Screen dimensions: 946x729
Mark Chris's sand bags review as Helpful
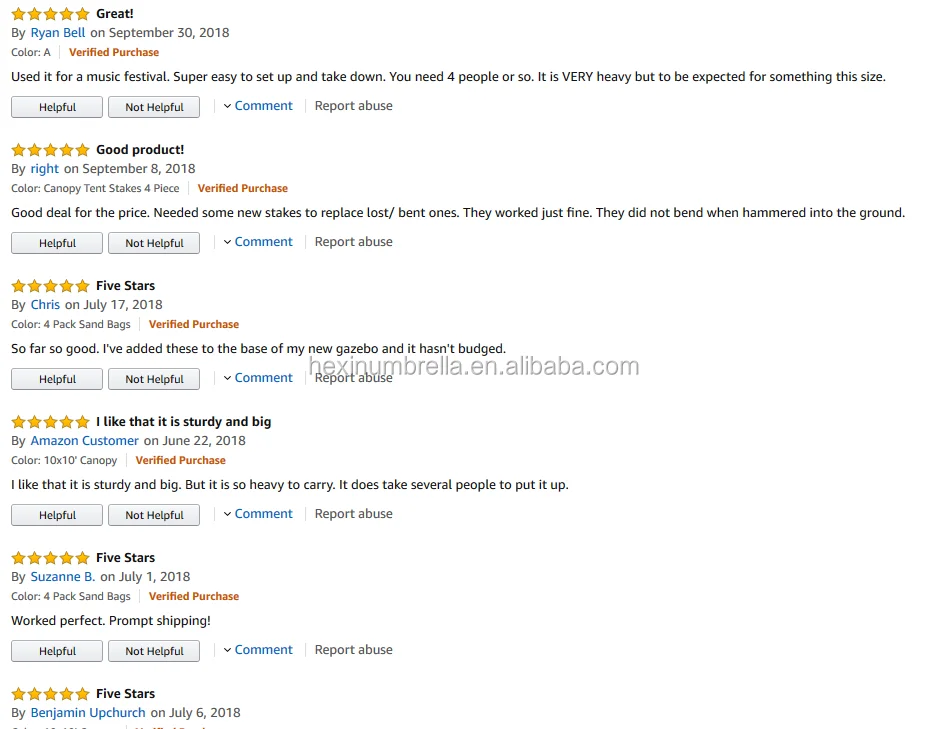[57, 379]
